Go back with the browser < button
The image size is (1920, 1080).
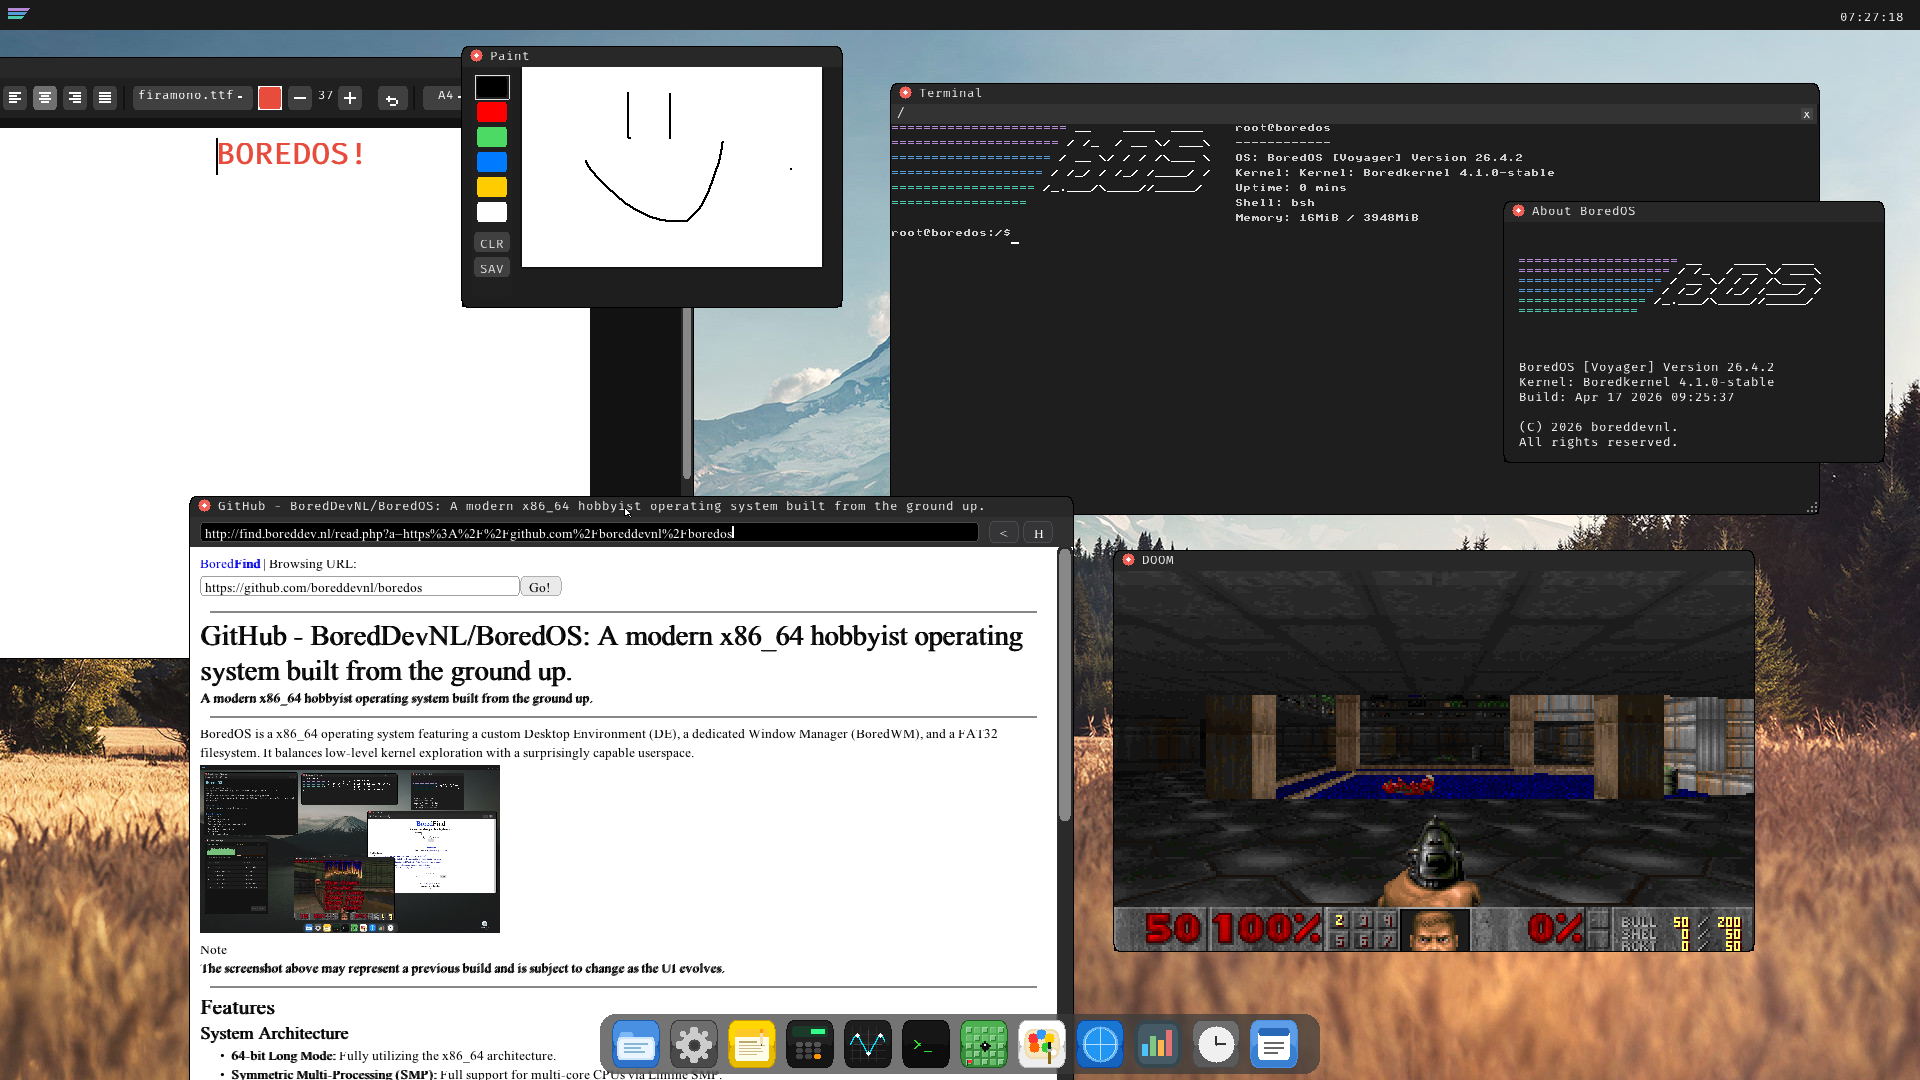tap(1003, 533)
